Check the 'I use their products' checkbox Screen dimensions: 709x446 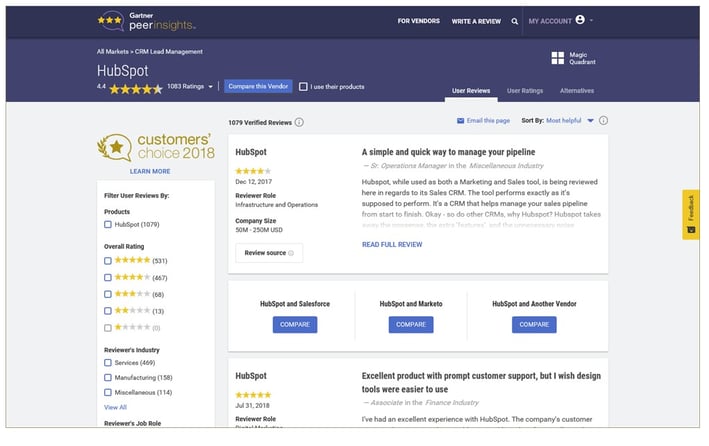pos(304,87)
